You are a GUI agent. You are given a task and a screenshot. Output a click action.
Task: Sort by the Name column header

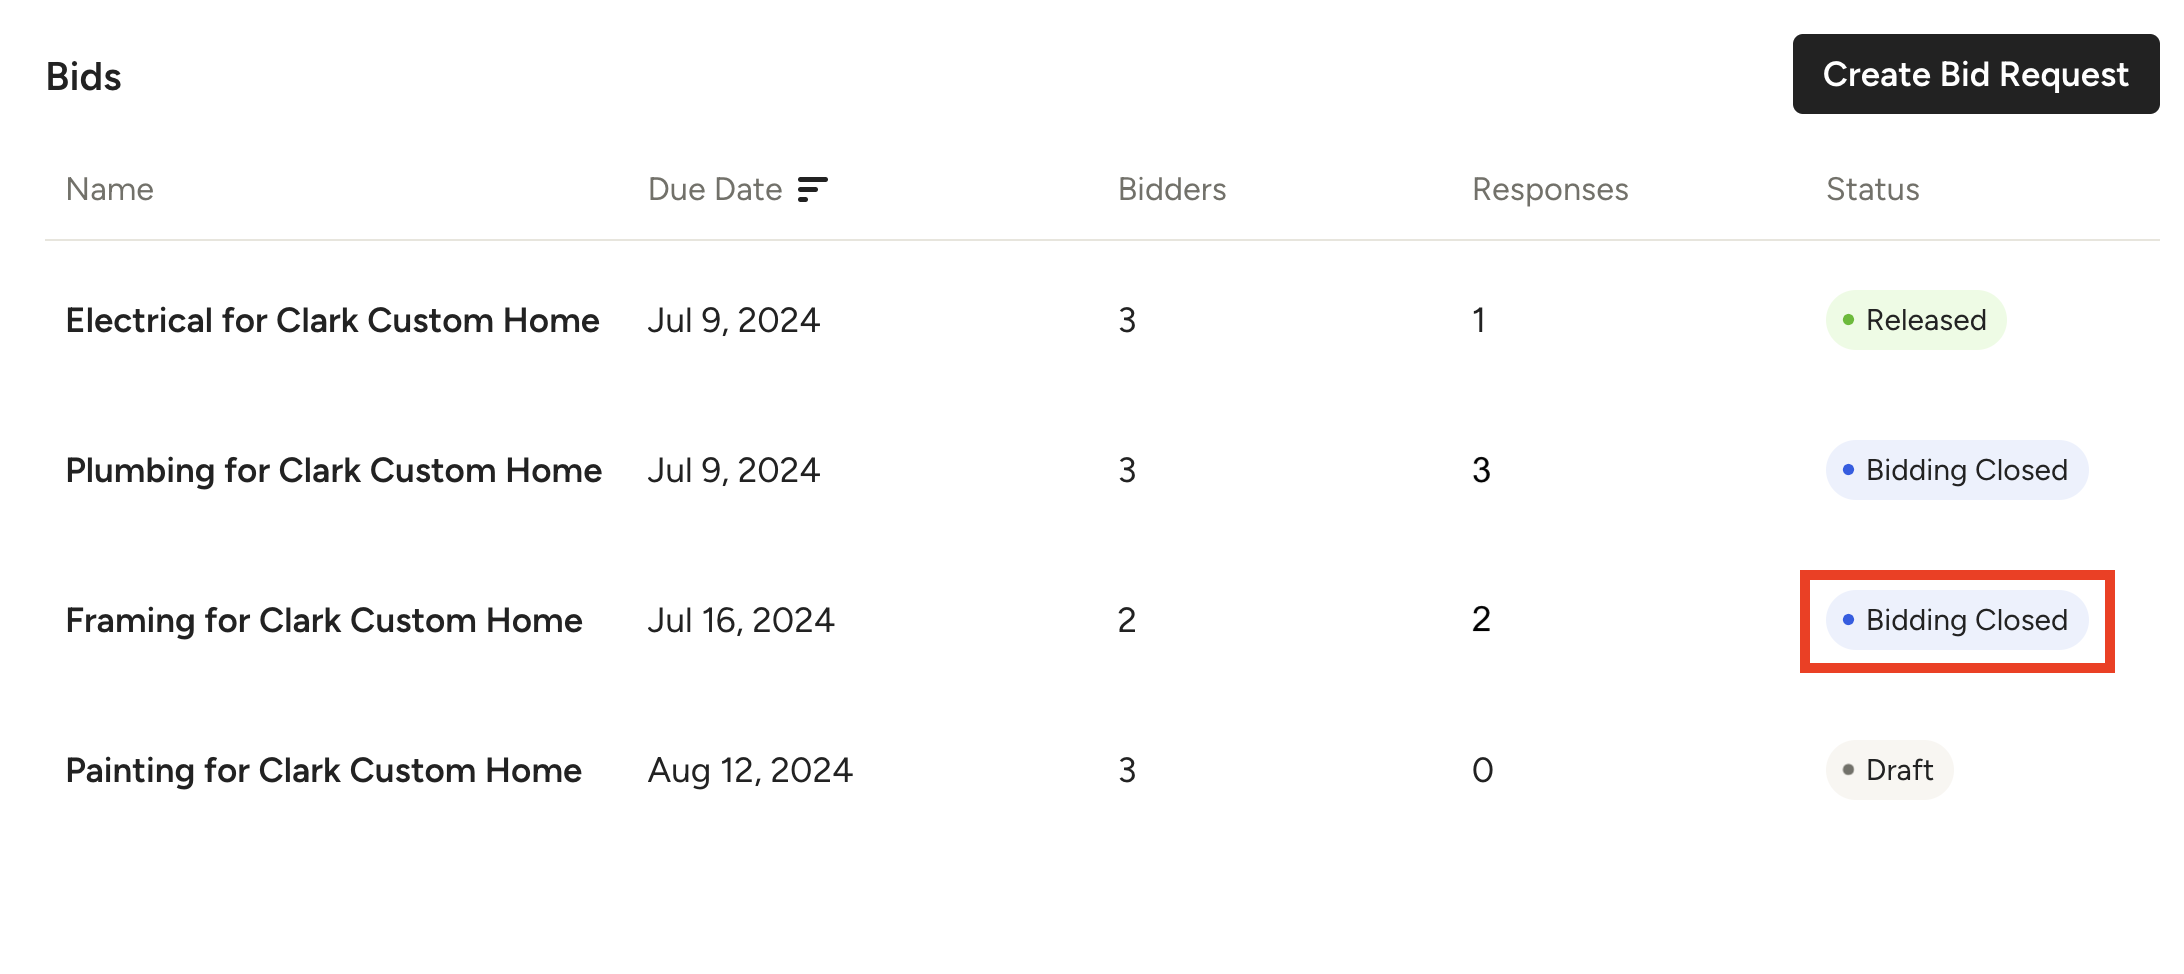click(x=110, y=189)
